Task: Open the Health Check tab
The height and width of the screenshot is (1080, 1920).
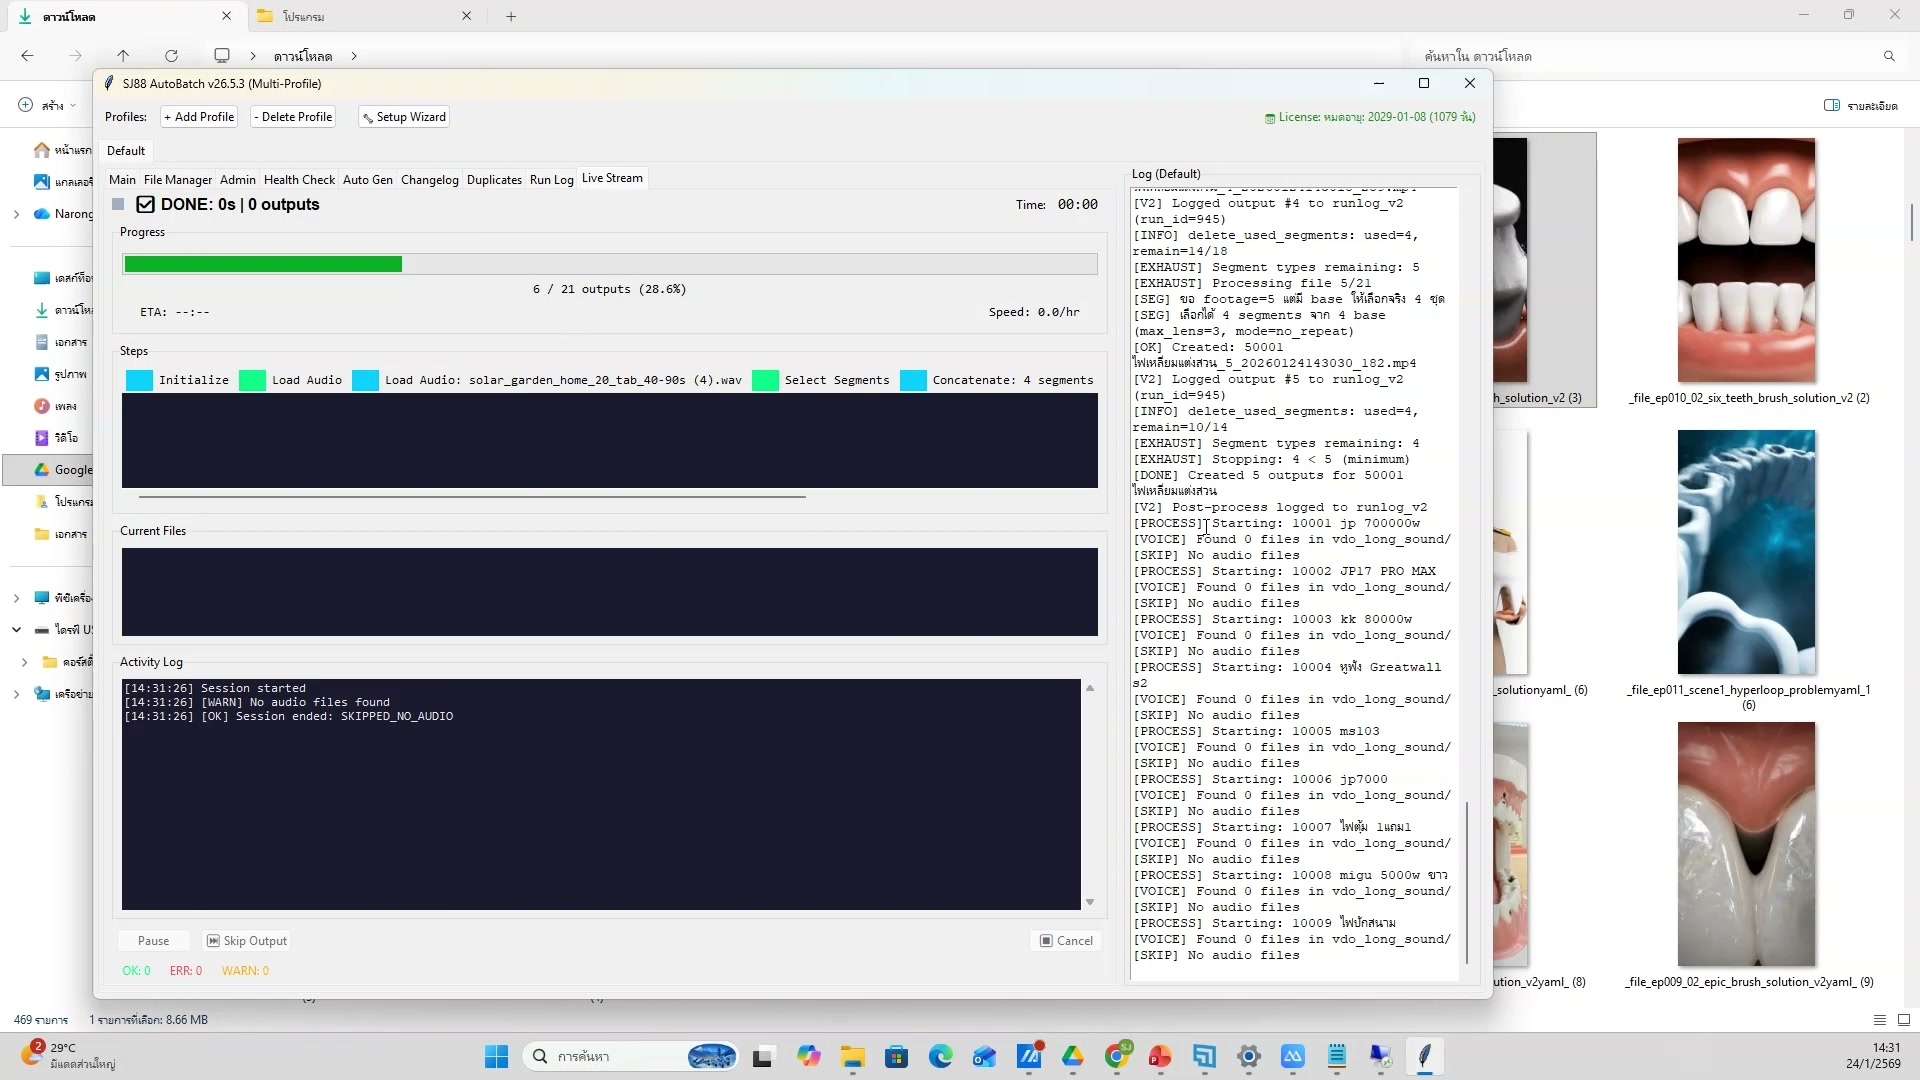Action: click(299, 180)
